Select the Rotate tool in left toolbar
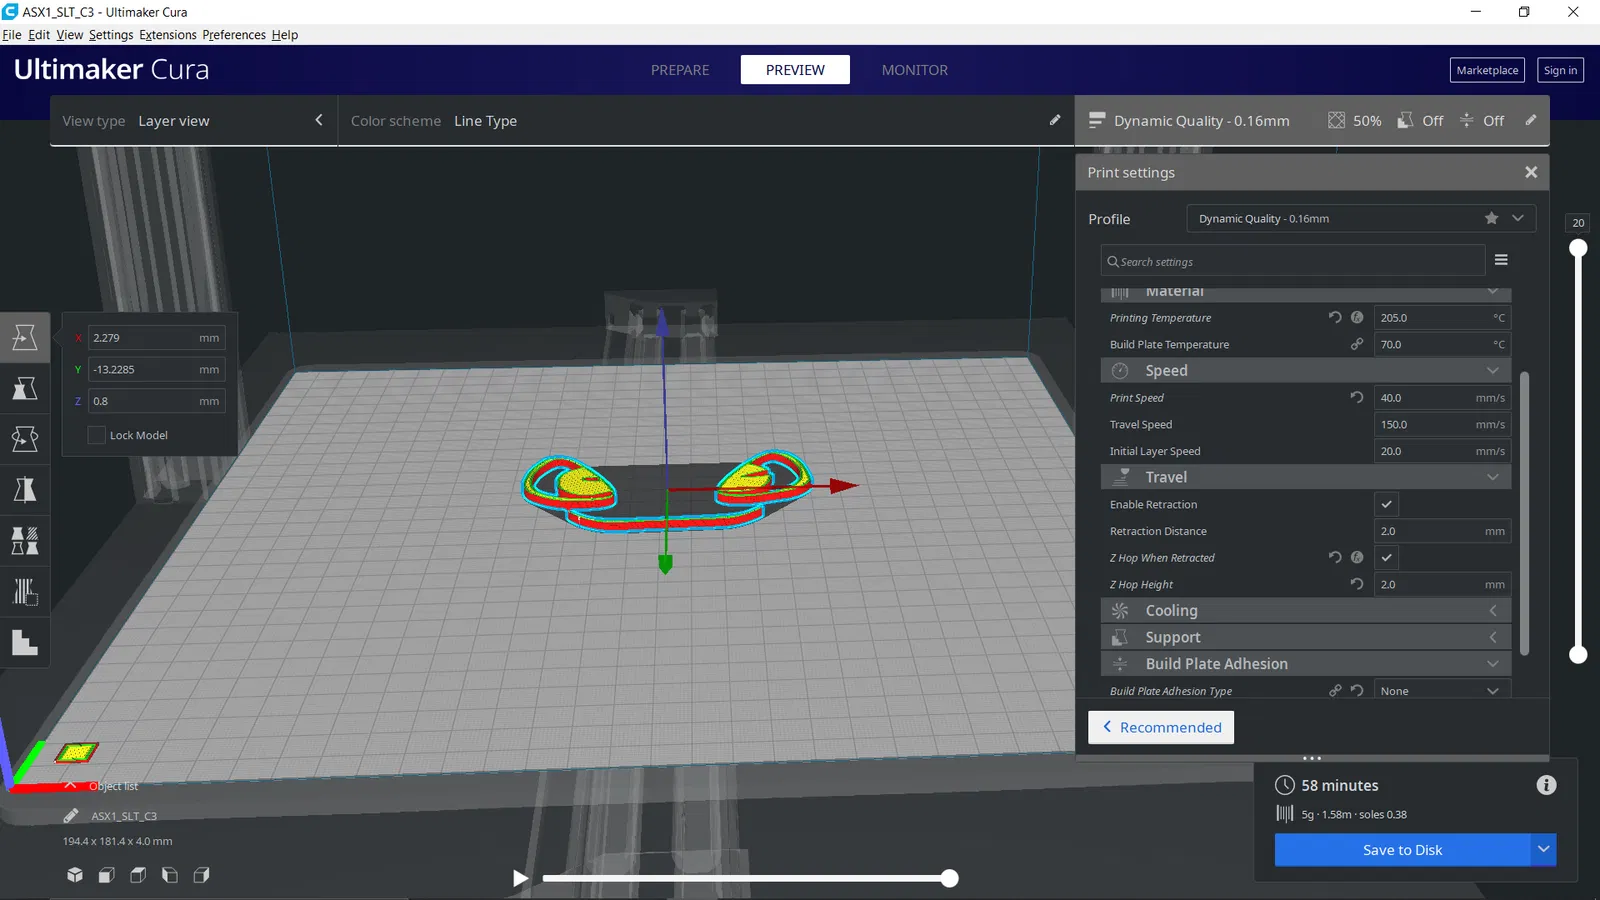 pyautogui.click(x=25, y=439)
